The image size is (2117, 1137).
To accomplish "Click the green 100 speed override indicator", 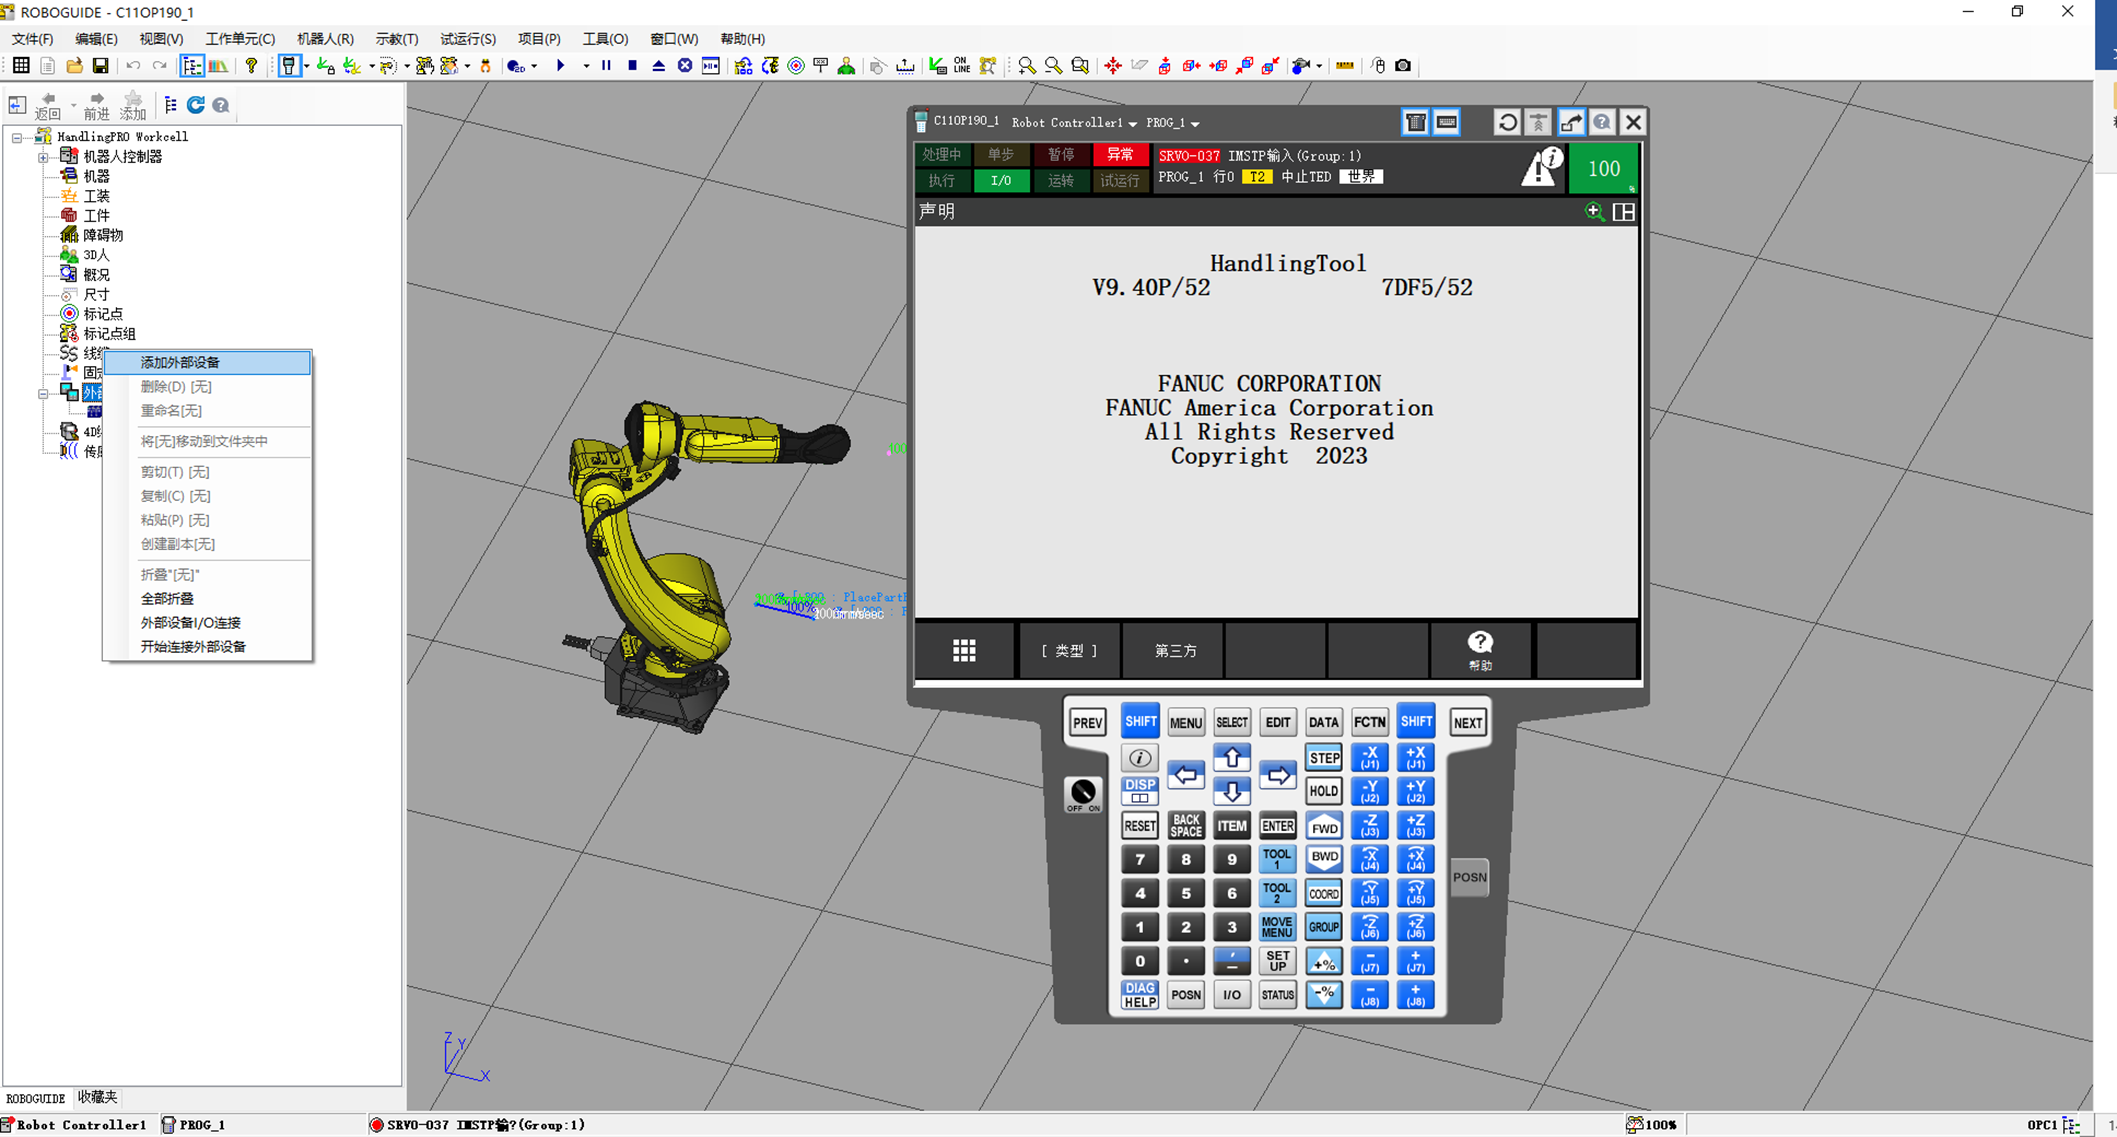I will (x=1603, y=169).
